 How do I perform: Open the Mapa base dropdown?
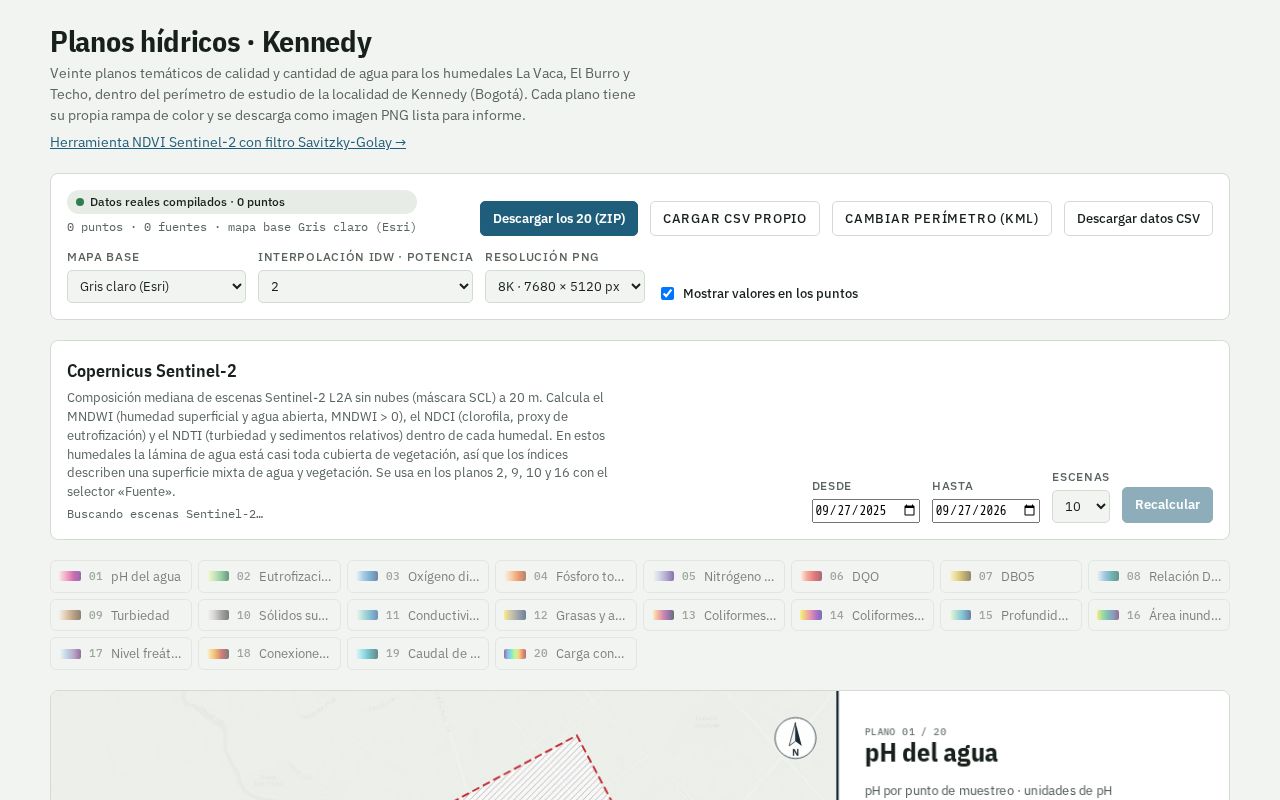point(156,286)
